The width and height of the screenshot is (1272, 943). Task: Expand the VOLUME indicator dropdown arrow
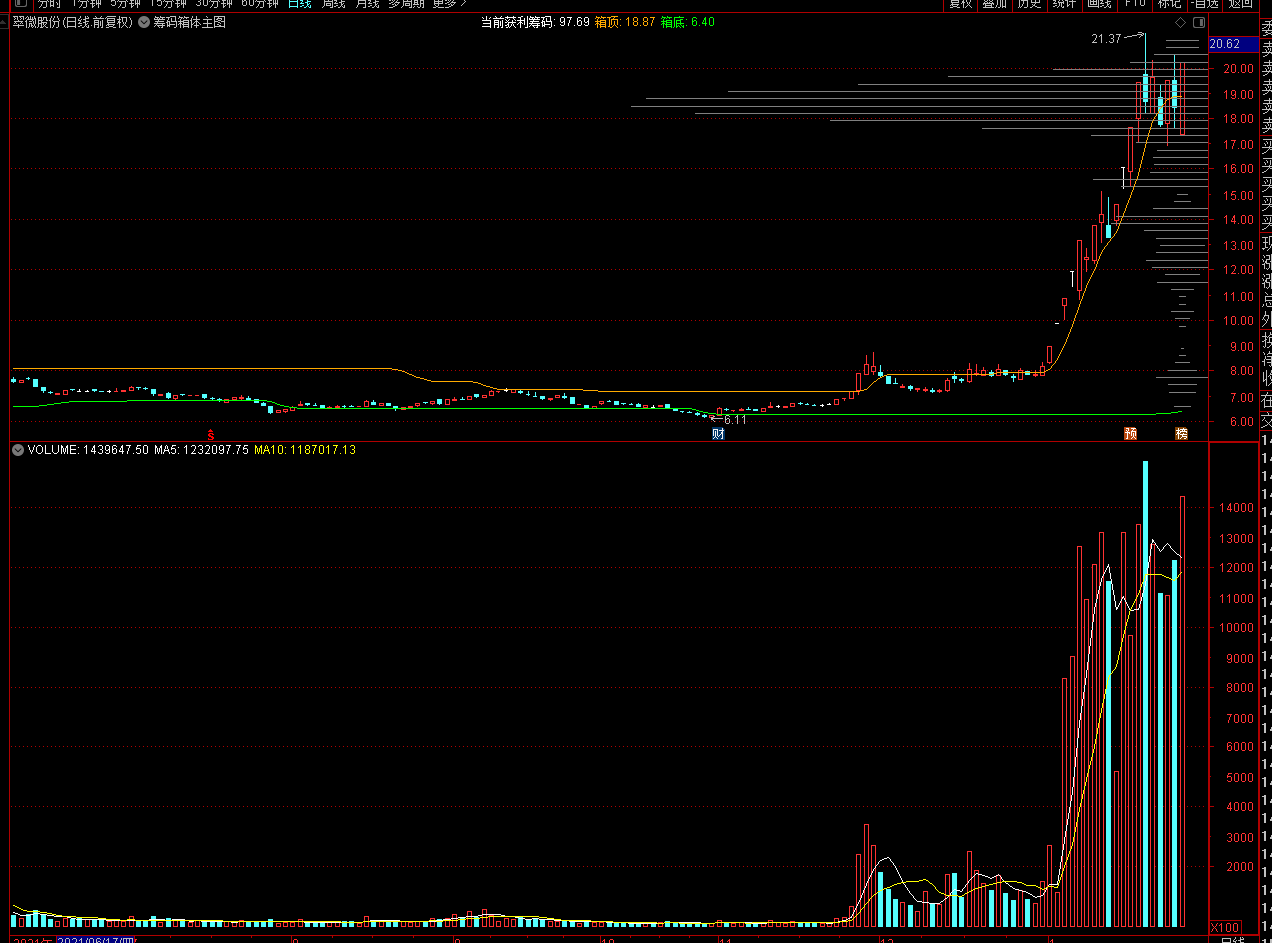click(x=18, y=450)
